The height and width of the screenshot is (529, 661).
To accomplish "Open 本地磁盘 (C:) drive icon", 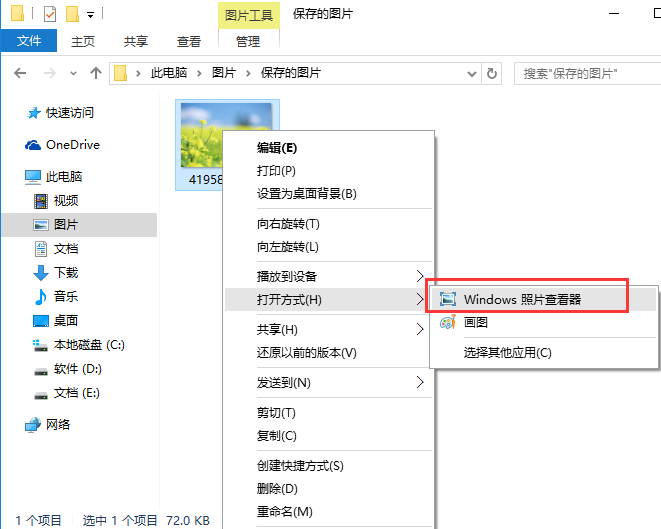I will click(x=40, y=345).
